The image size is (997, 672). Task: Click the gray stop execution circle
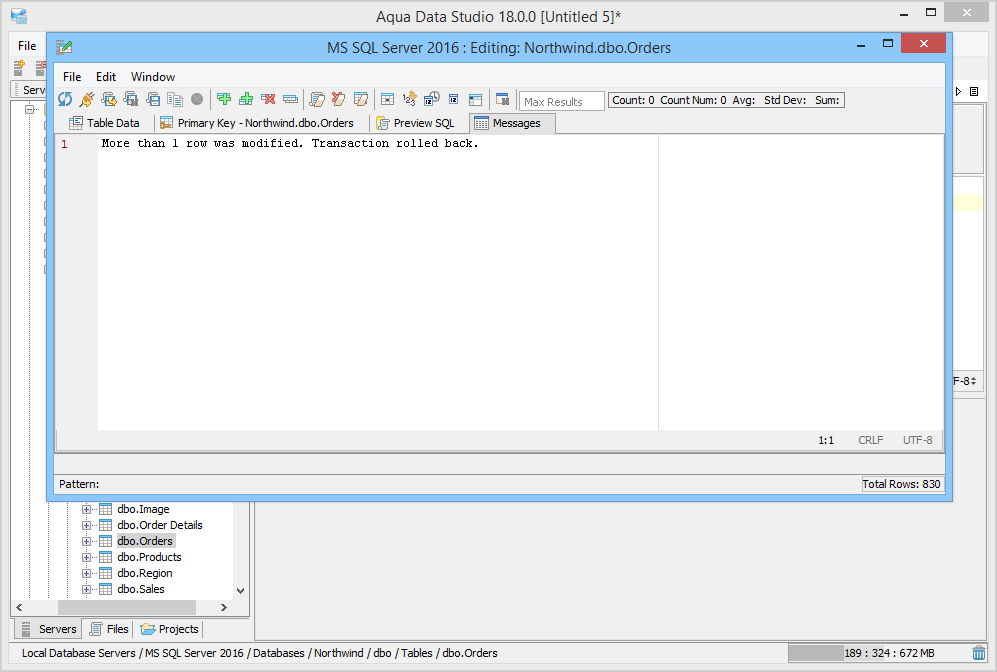[x=197, y=99]
